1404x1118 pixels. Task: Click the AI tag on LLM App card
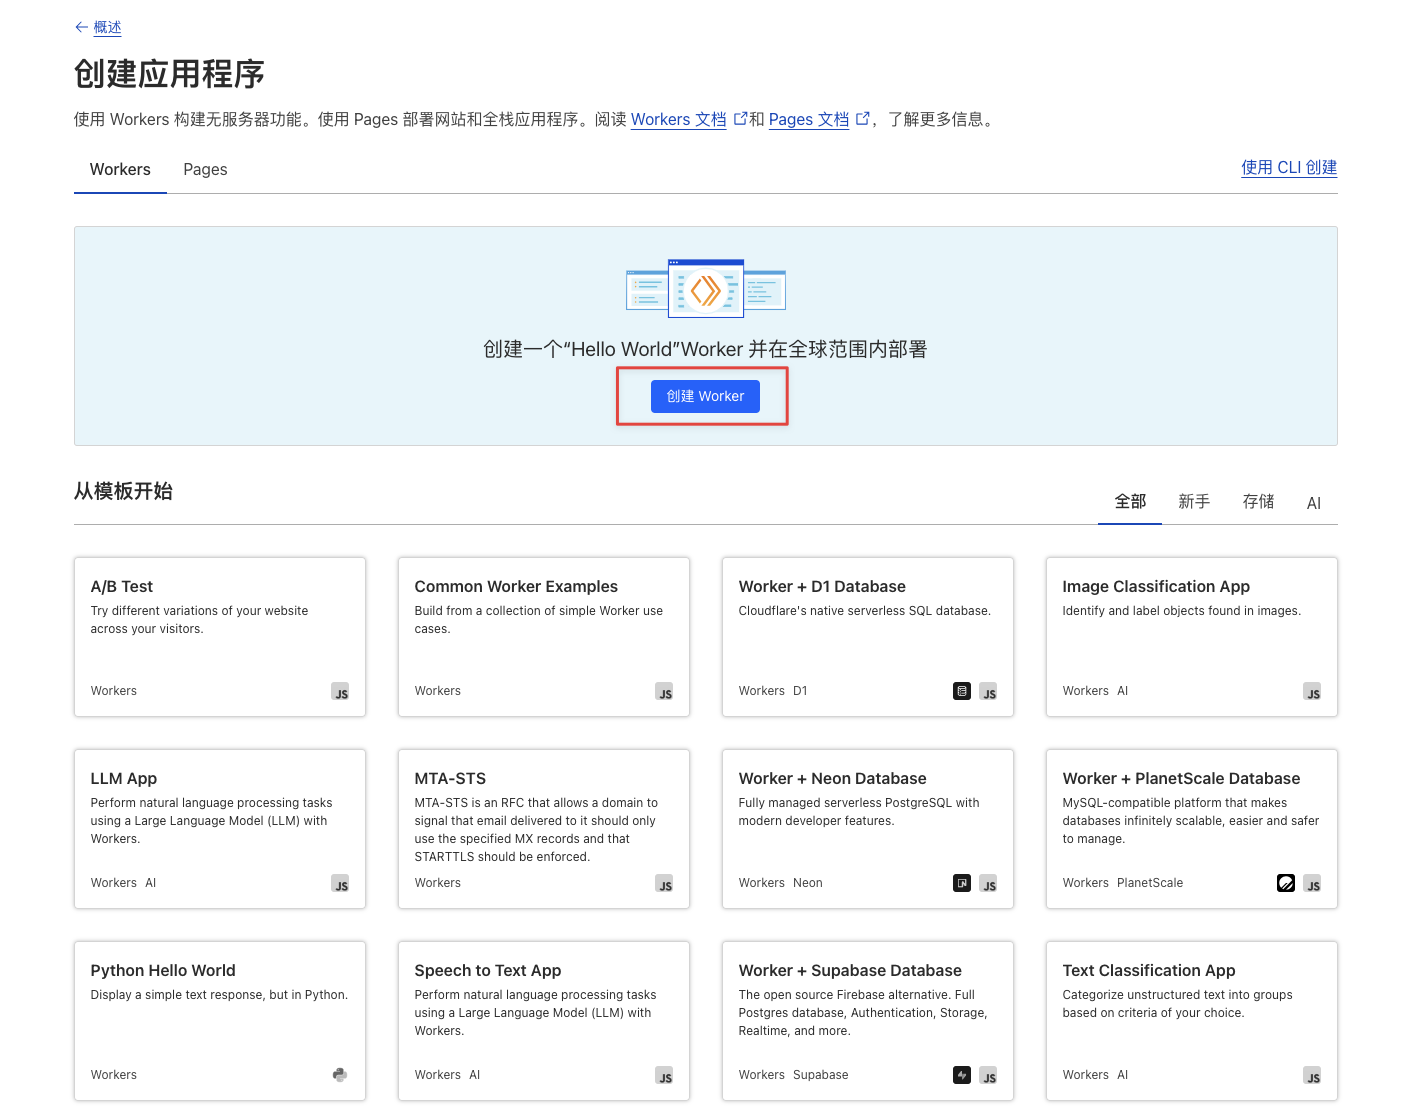(151, 883)
